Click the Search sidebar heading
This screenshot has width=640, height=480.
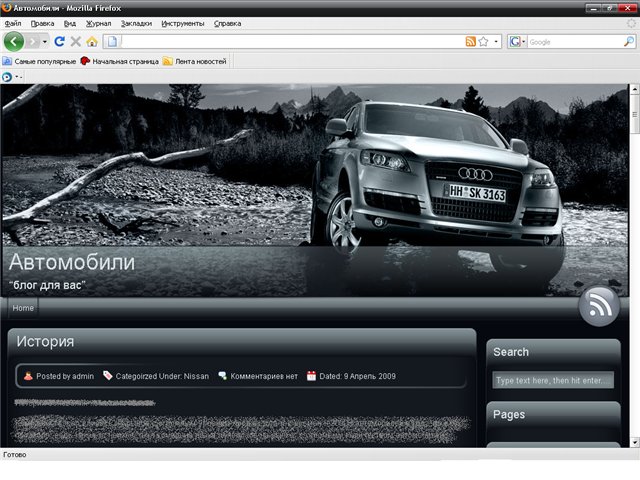[x=511, y=352]
